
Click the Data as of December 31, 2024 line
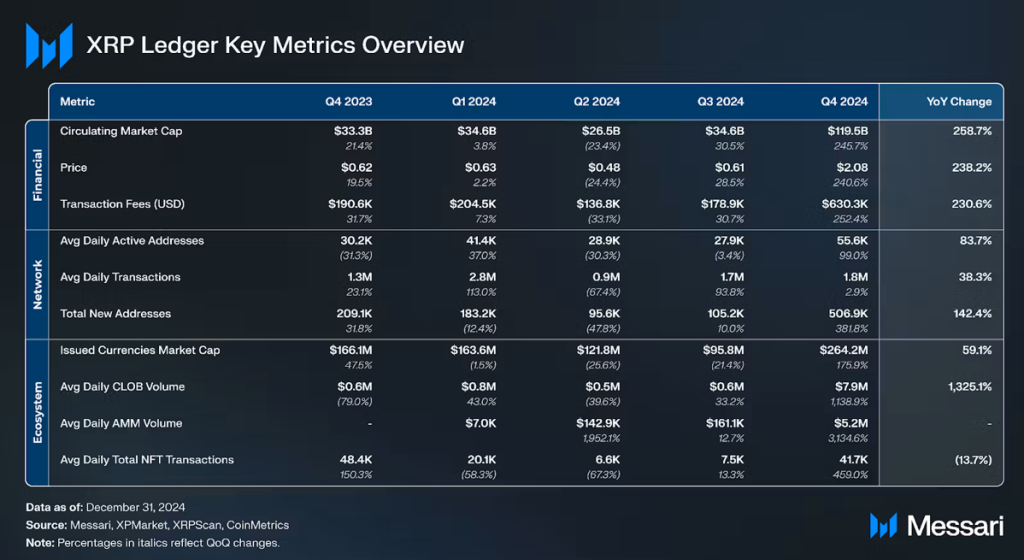tap(105, 507)
